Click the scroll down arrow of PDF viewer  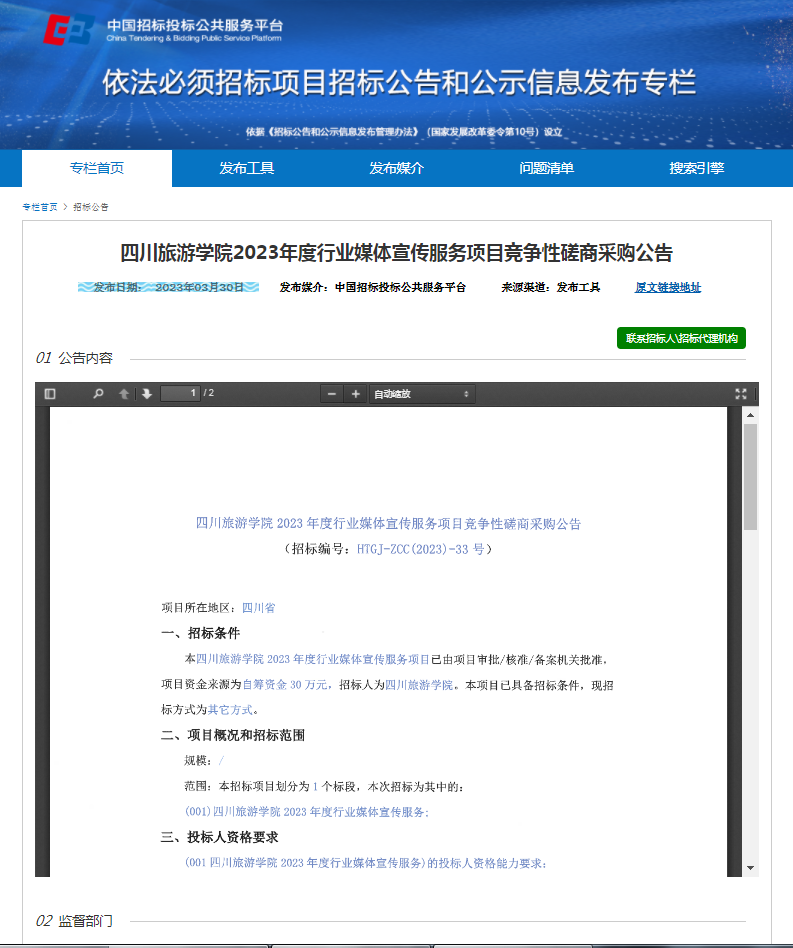tap(750, 868)
